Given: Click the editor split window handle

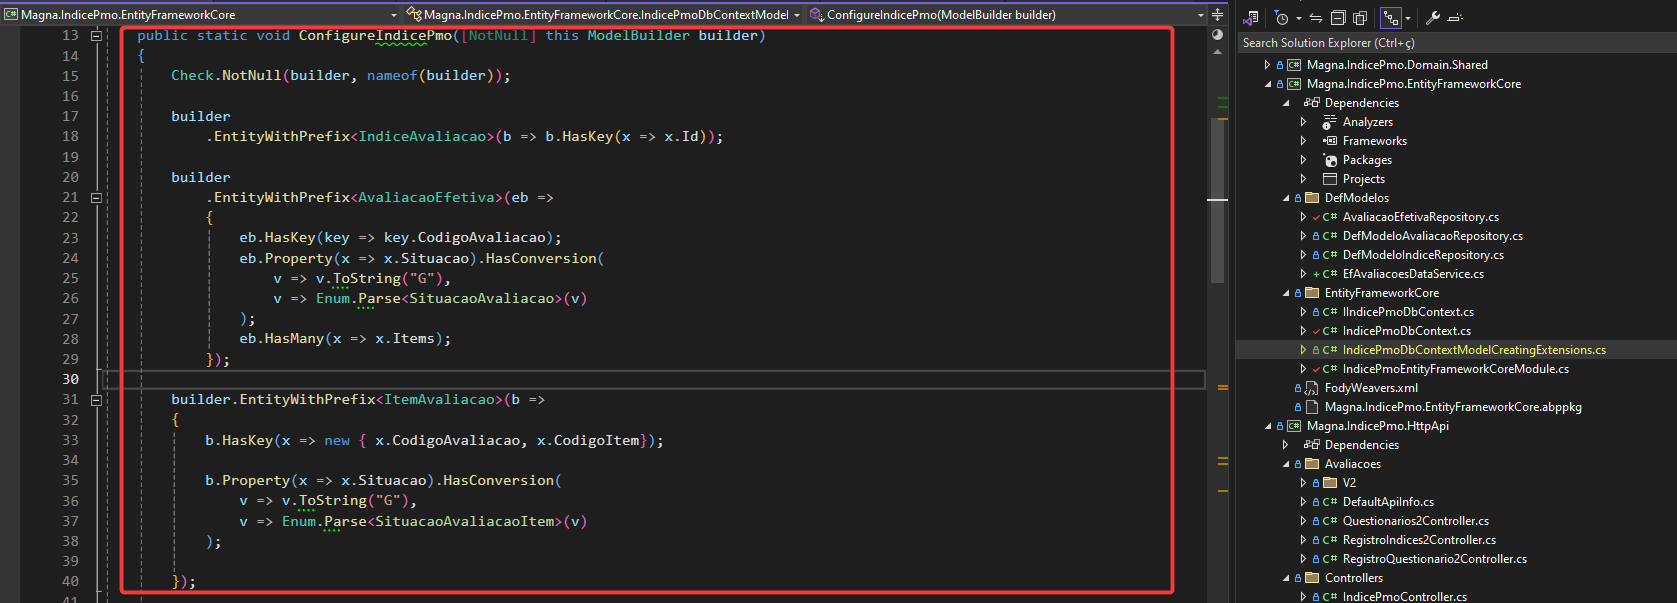Looking at the screenshot, I should tap(1217, 15).
